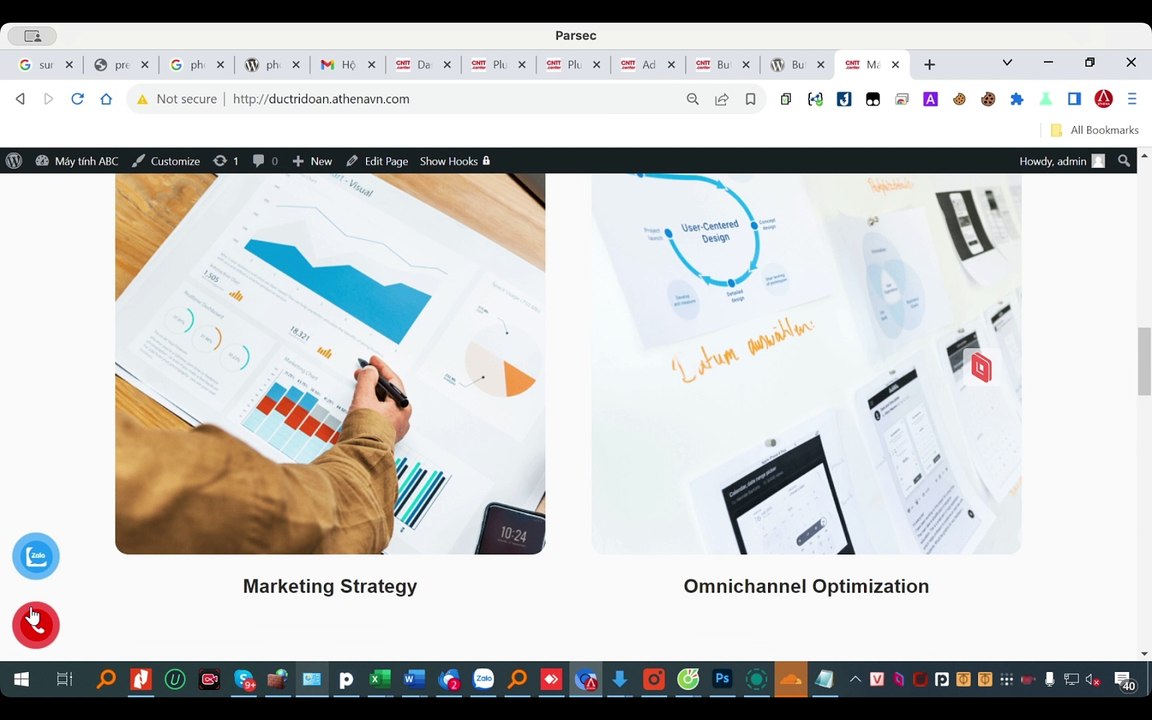Reload the page with the refresh icon

click(77, 98)
